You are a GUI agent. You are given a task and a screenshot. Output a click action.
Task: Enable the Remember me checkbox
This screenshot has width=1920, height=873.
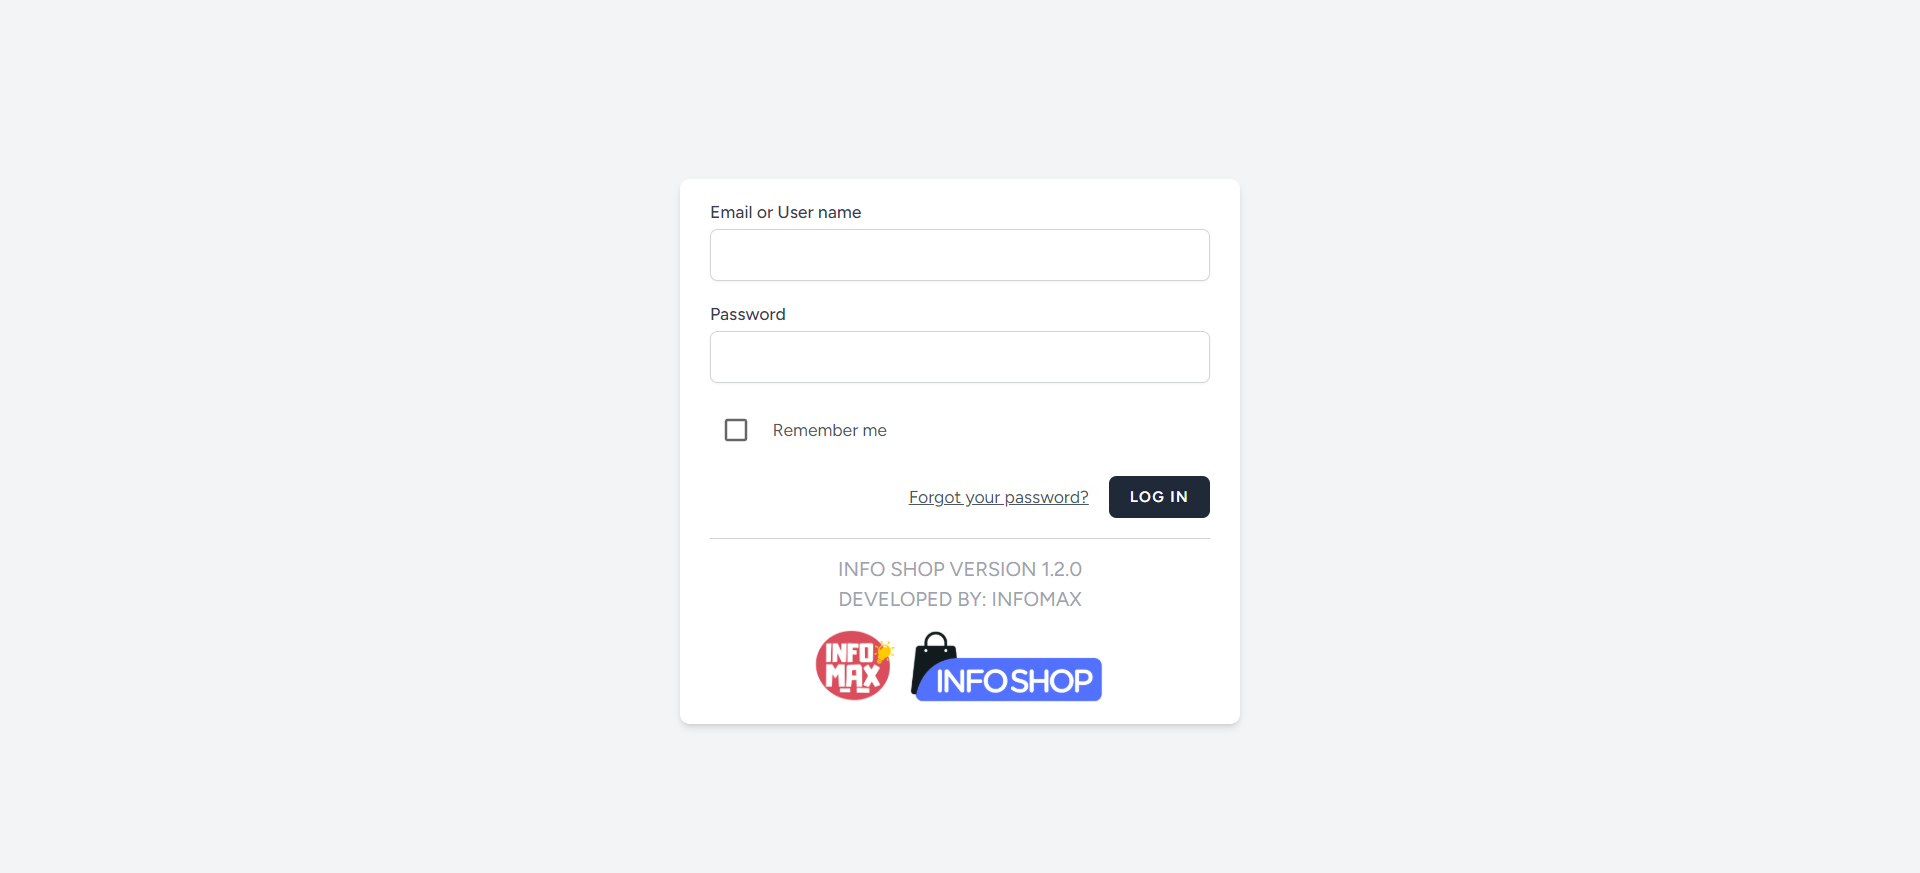[x=736, y=430]
